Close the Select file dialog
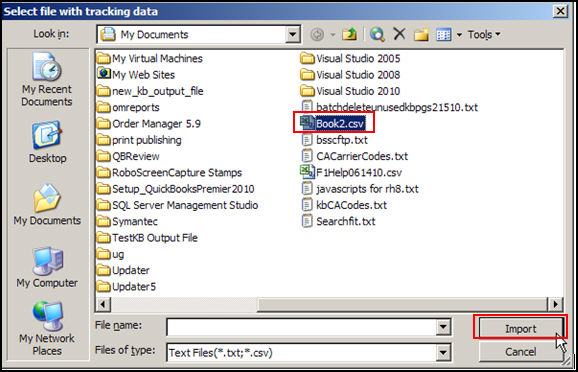Viewport: 578px width, 372px height. click(560, 11)
